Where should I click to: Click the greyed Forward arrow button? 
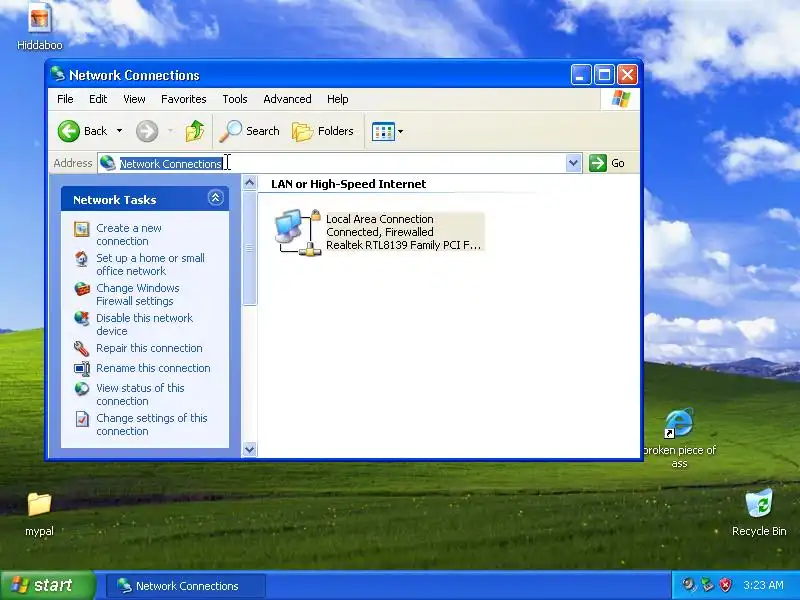[146, 131]
